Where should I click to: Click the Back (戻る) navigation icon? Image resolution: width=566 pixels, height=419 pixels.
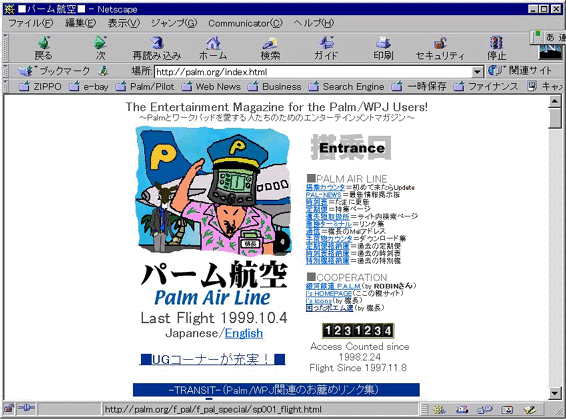(43, 48)
